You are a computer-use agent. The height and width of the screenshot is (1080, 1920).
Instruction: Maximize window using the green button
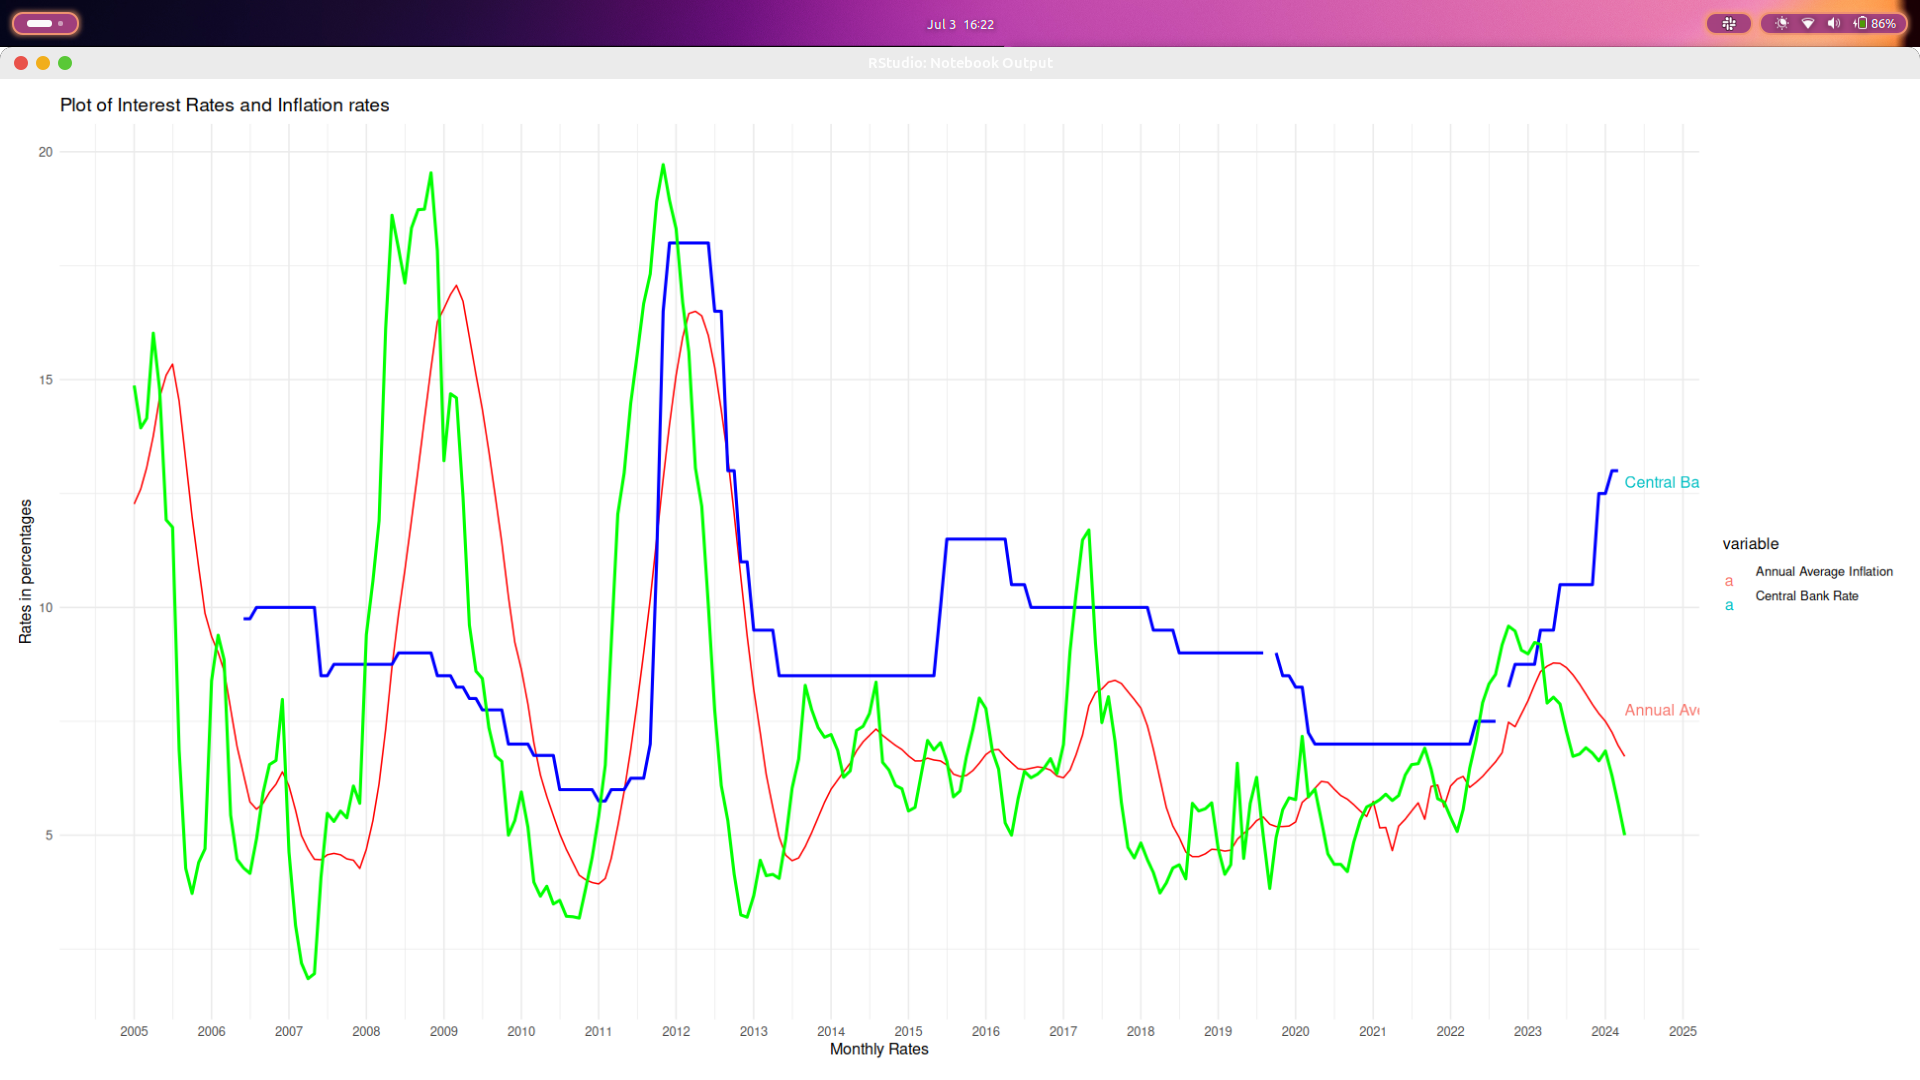(x=65, y=63)
